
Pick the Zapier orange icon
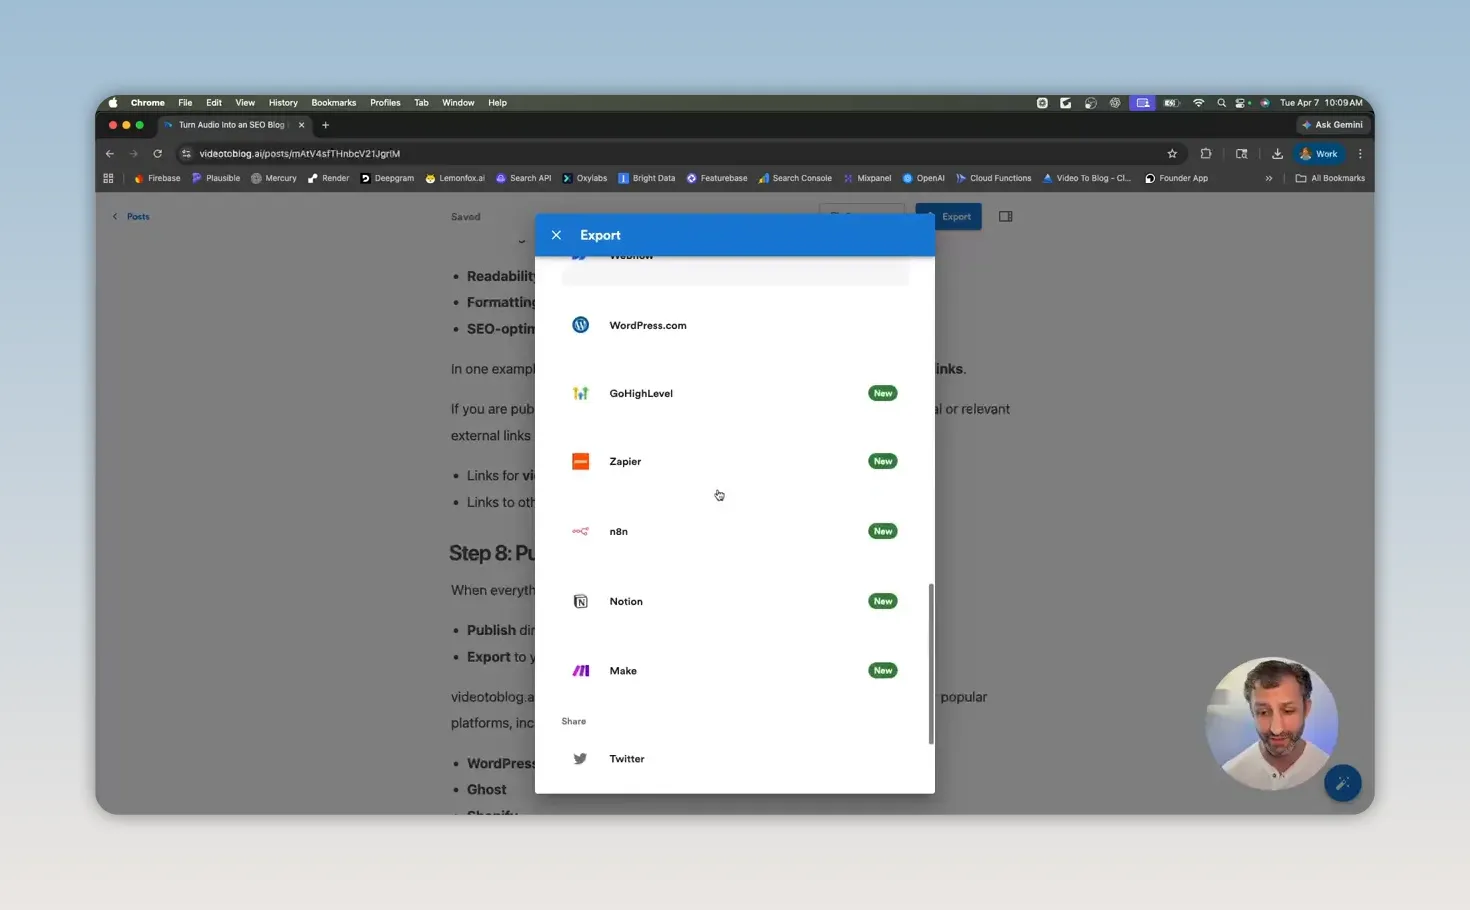tap(580, 461)
